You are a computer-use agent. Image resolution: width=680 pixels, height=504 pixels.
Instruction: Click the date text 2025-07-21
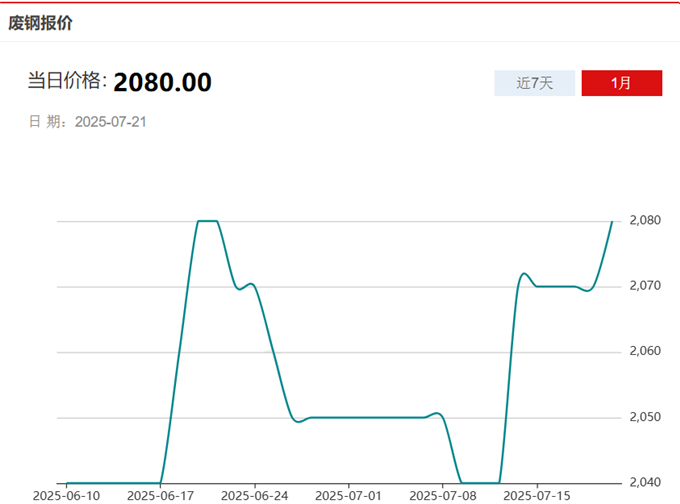[x=111, y=122]
